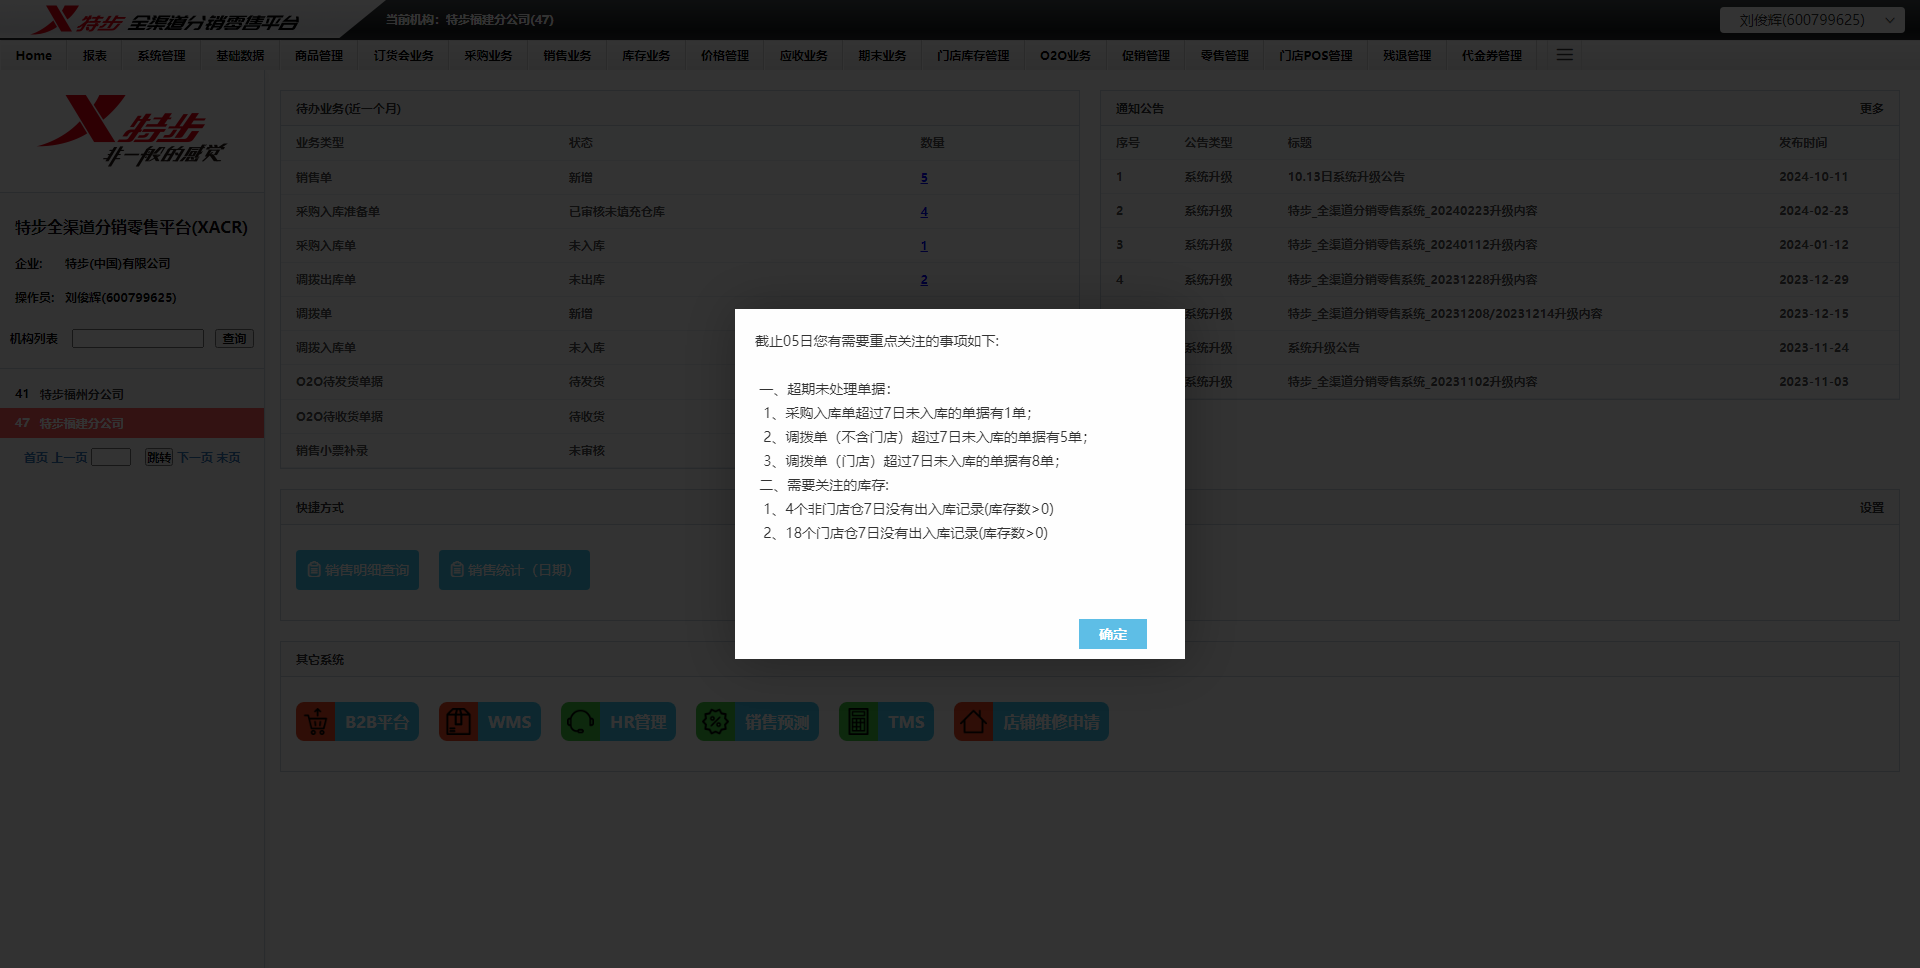Open the 报表 menu
The height and width of the screenshot is (968, 1920).
click(x=95, y=56)
